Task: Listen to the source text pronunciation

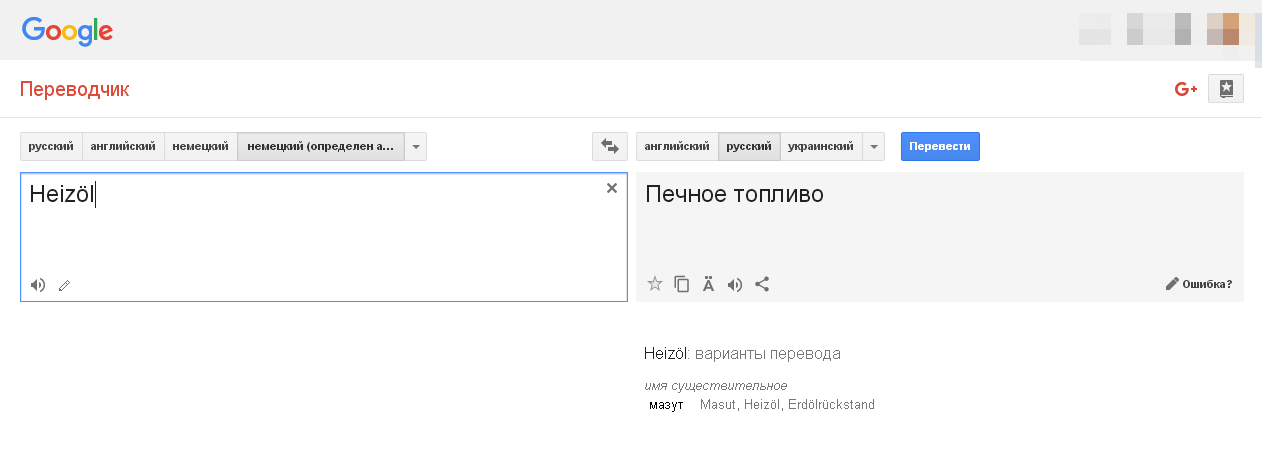Action: coord(38,285)
